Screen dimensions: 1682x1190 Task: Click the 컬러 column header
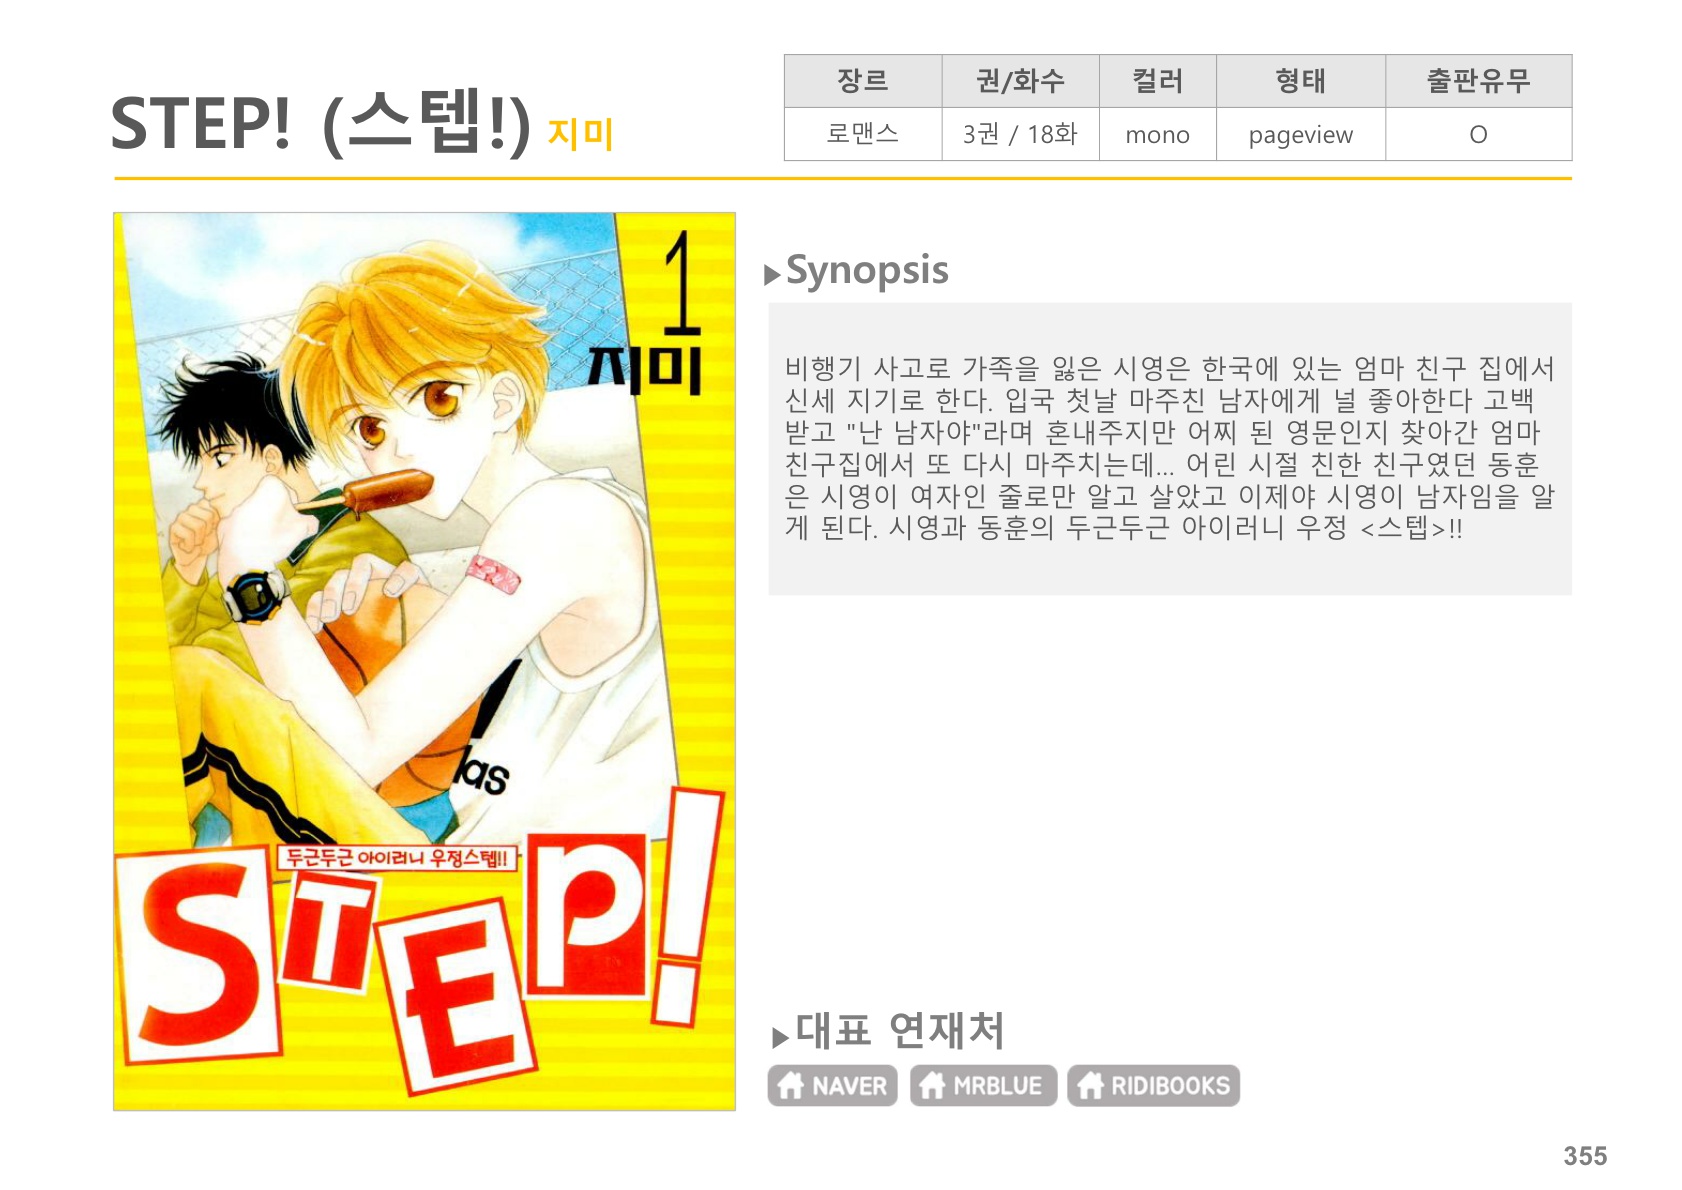(x=1157, y=81)
